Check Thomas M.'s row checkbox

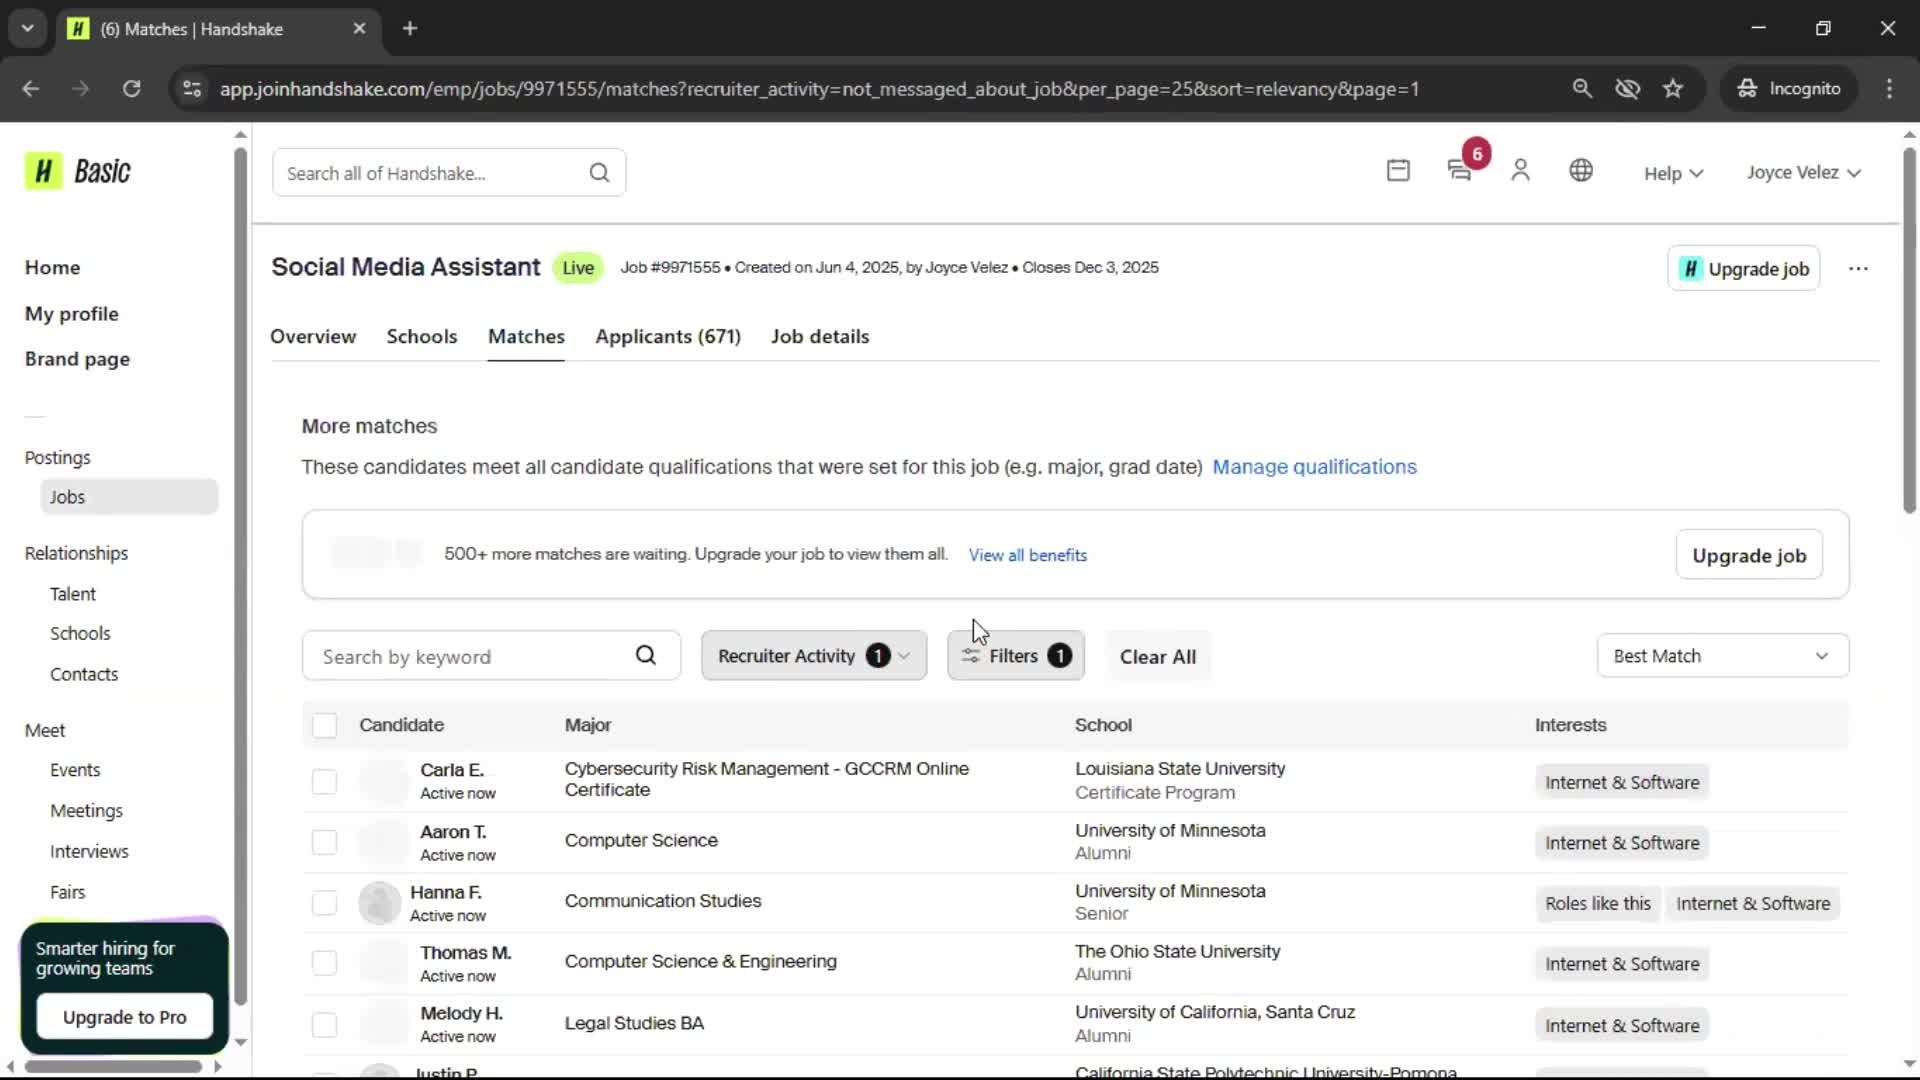(x=324, y=962)
